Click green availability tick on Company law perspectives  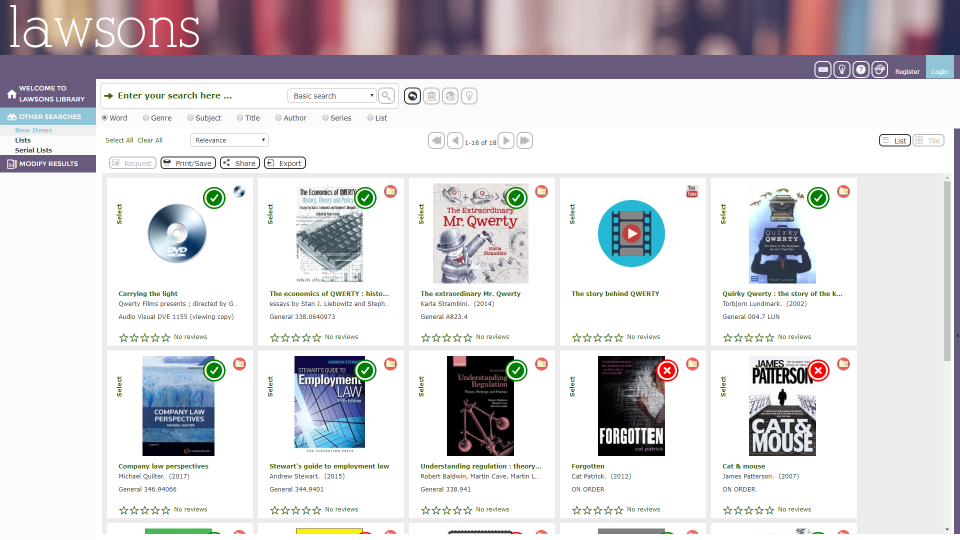214,370
